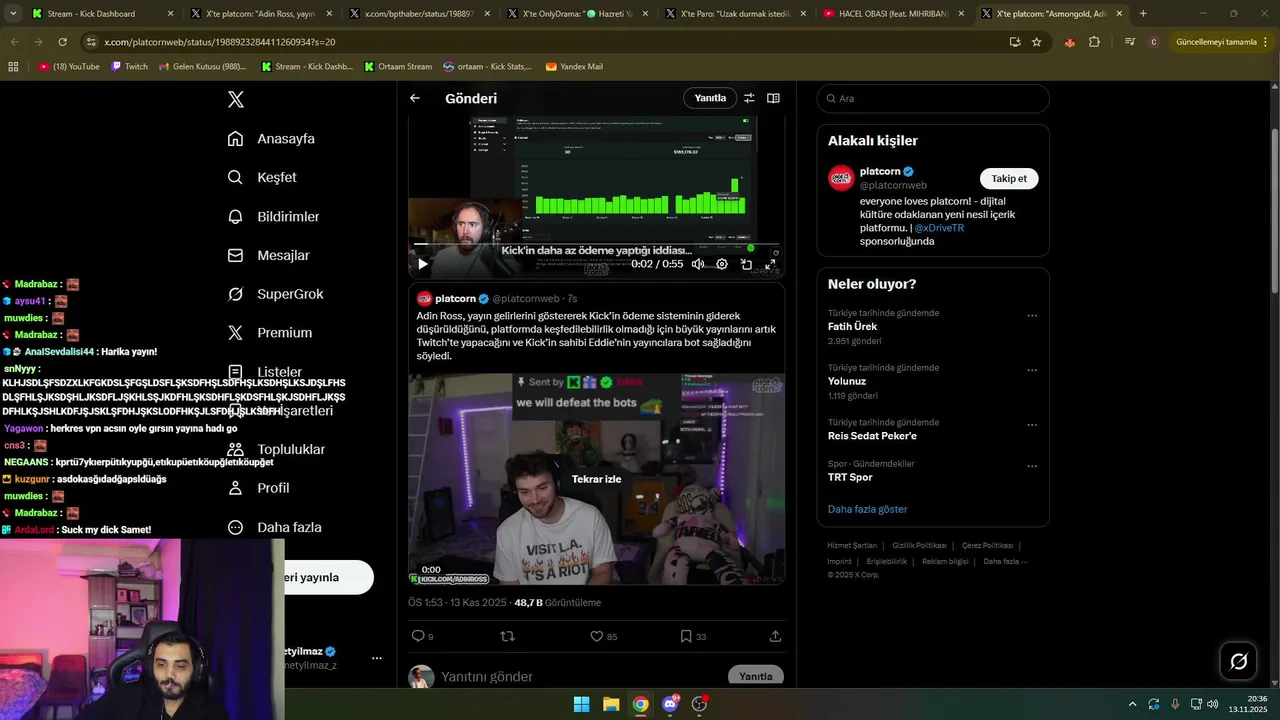
Task: Open the Fatih Ürek trend
Action: (x=852, y=327)
